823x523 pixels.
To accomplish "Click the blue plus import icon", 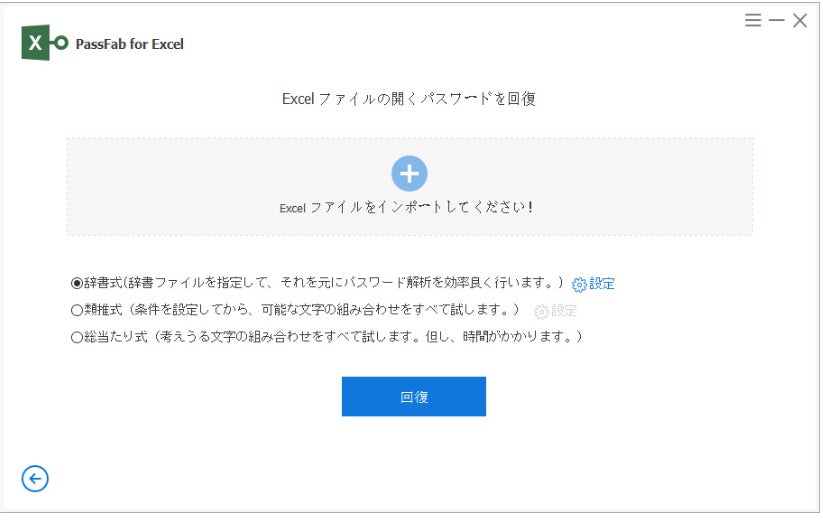I will pyautogui.click(x=409, y=173).
